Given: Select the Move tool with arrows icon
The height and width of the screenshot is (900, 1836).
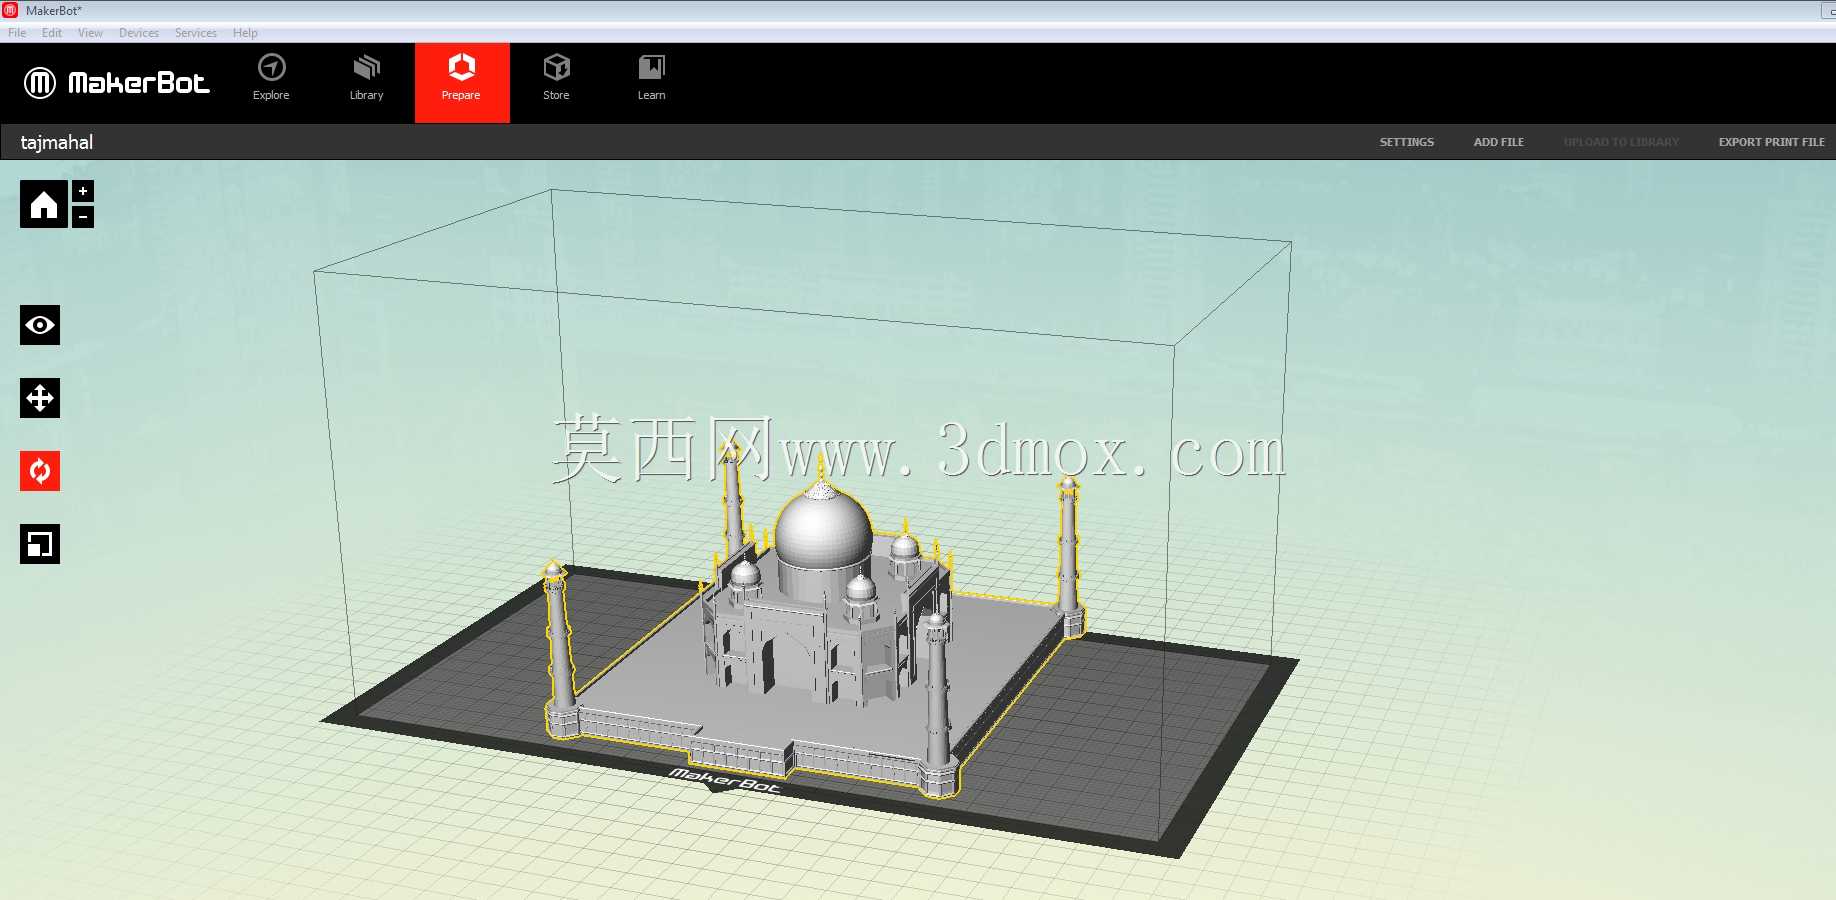Looking at the screenshot, I should [40, 398].
